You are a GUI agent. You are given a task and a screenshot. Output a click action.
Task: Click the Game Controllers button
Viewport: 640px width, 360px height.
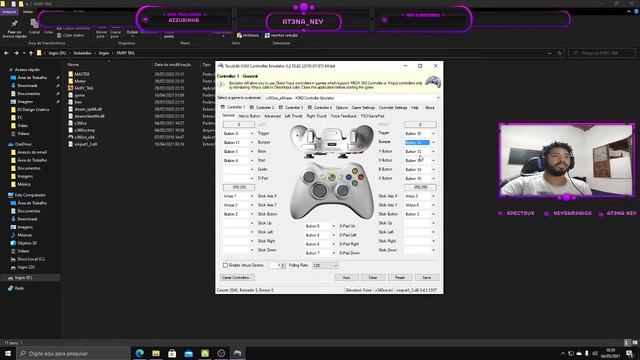(236, 278)
